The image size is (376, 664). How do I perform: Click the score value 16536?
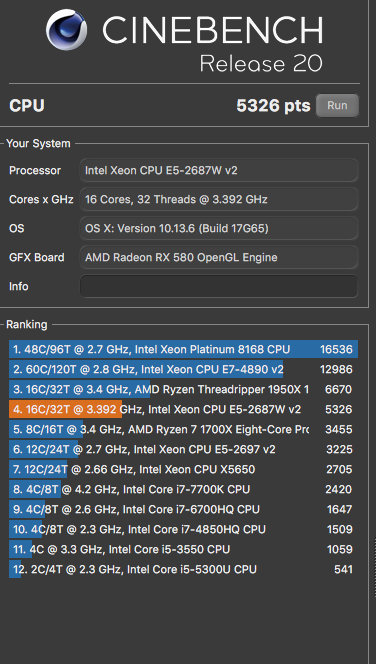336,349
